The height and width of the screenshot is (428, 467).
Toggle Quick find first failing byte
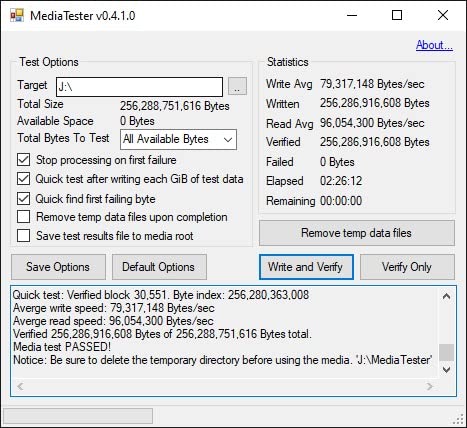pos(23,199)
